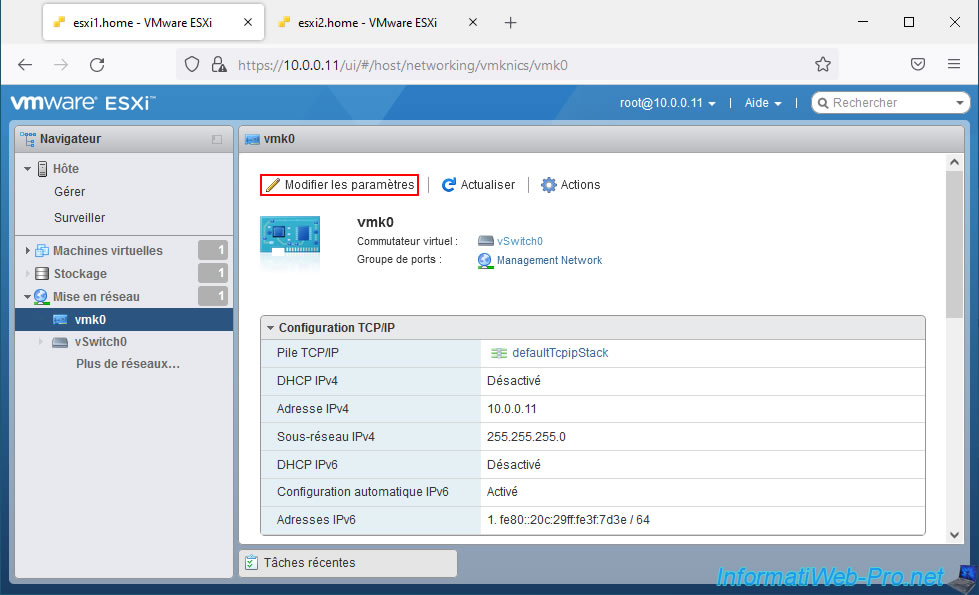
Task: Collapse the Mise en réseau node
Action: [27, 297]
